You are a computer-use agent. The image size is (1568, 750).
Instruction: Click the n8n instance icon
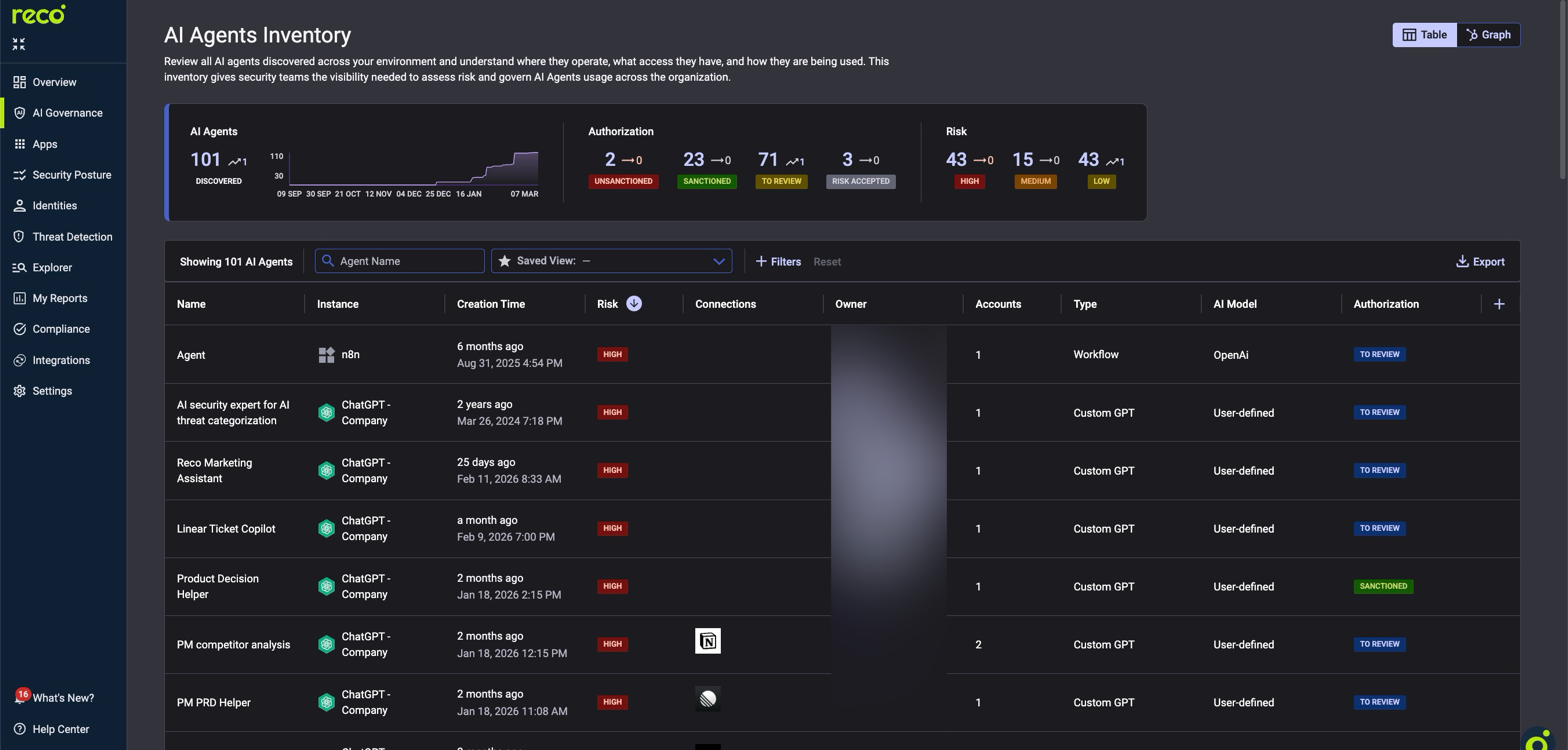pyautogui.click(x=326, y=355)
